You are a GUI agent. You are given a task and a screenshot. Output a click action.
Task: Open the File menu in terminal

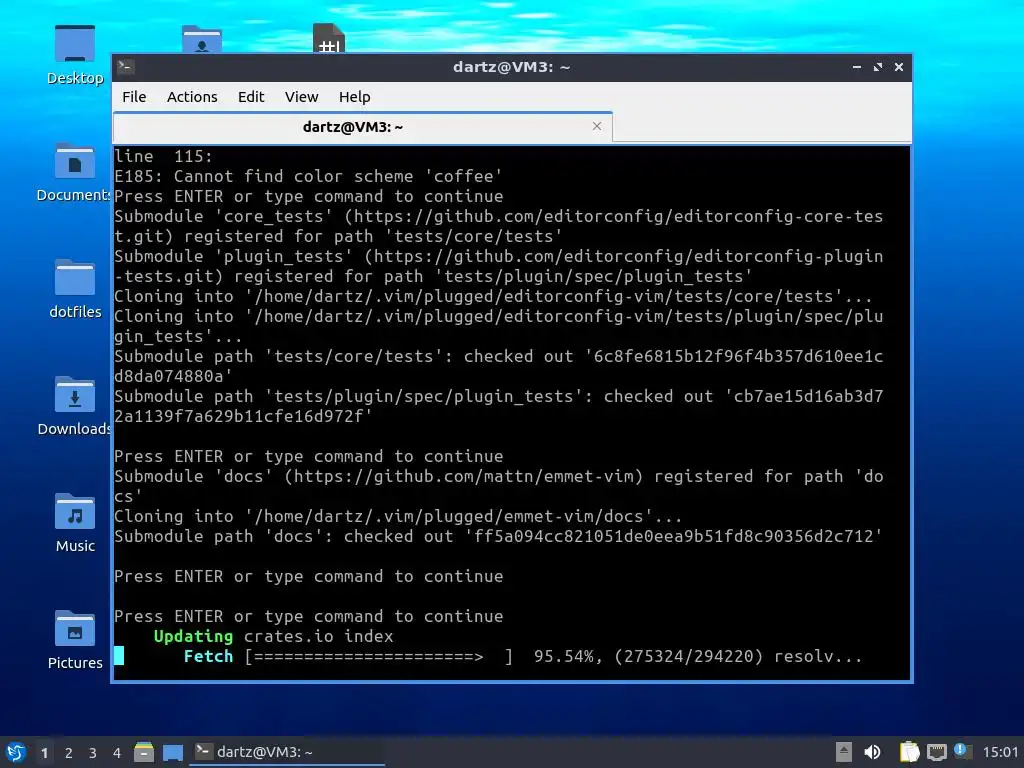[x=134, y=97]
